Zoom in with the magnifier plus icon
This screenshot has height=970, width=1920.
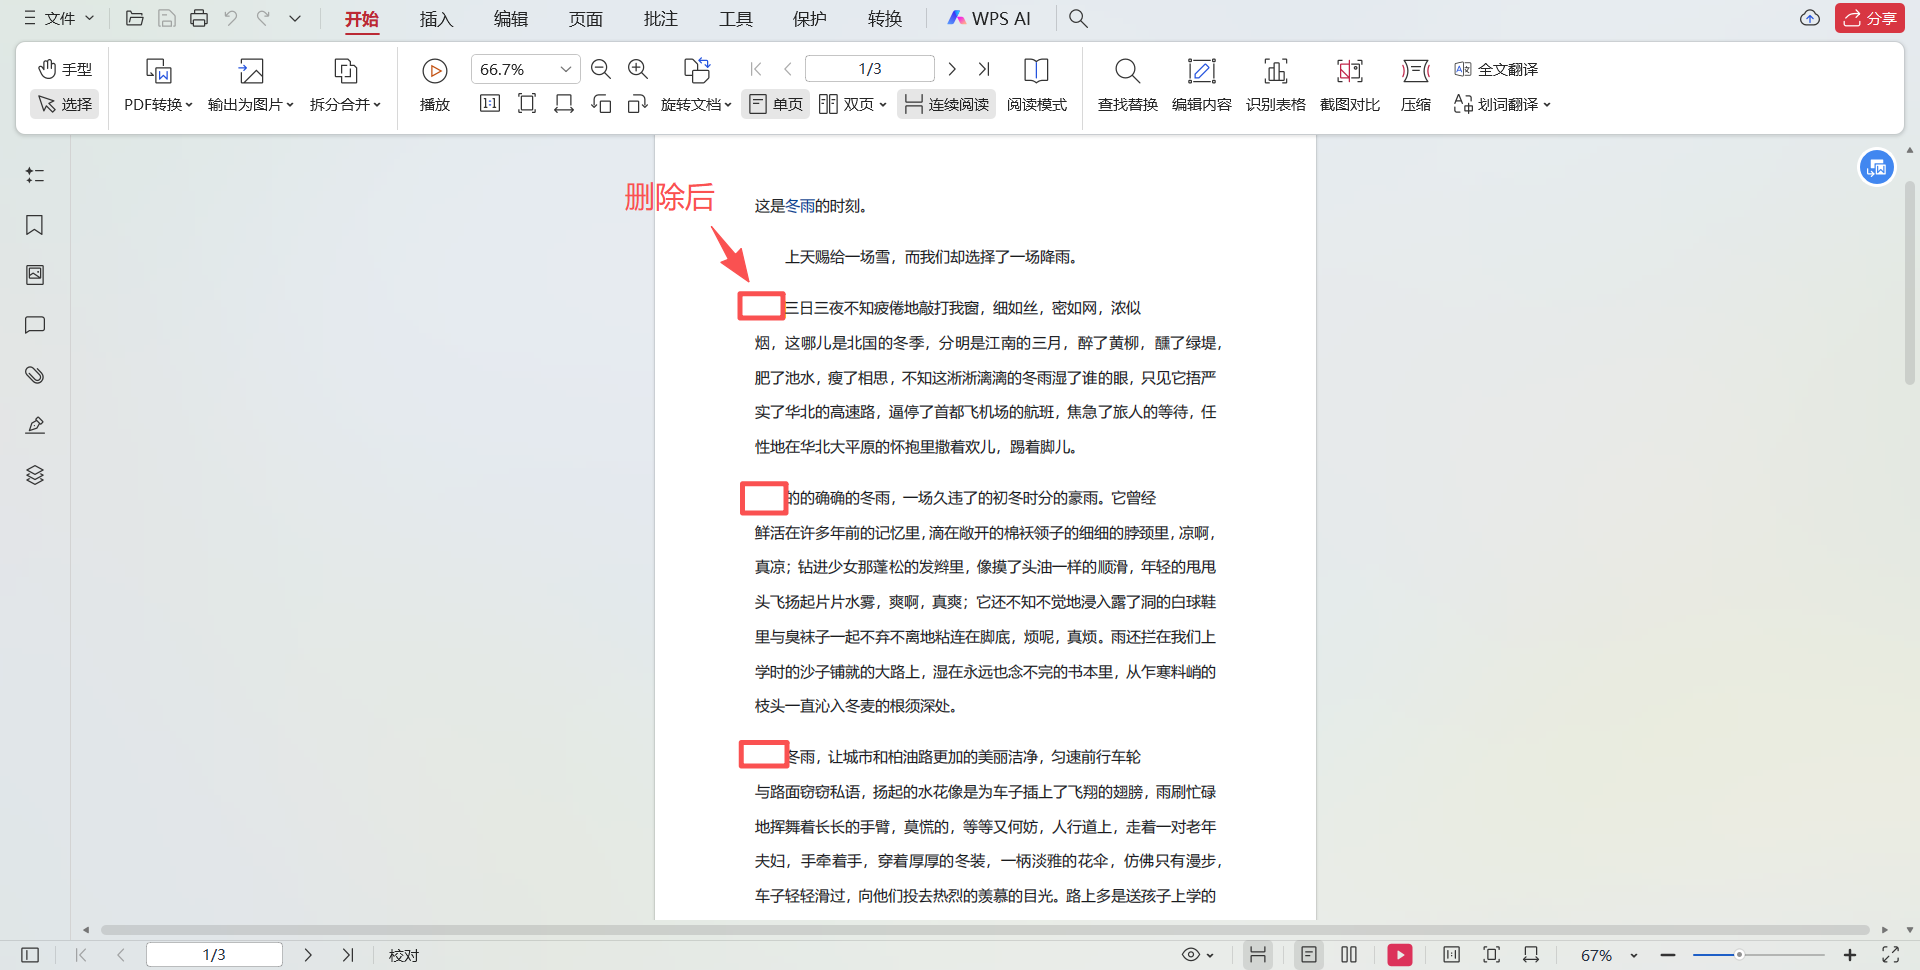[x=638, y=69]
